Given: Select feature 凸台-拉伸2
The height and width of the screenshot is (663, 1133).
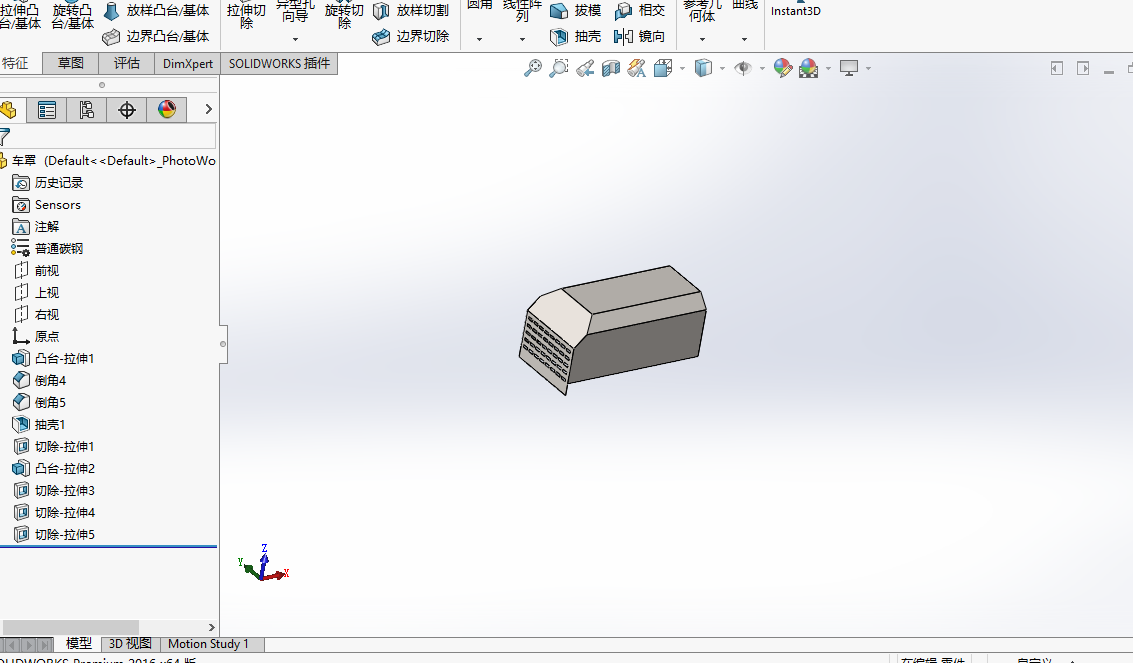Looking at the screenshot, I should tap(53, 469).
